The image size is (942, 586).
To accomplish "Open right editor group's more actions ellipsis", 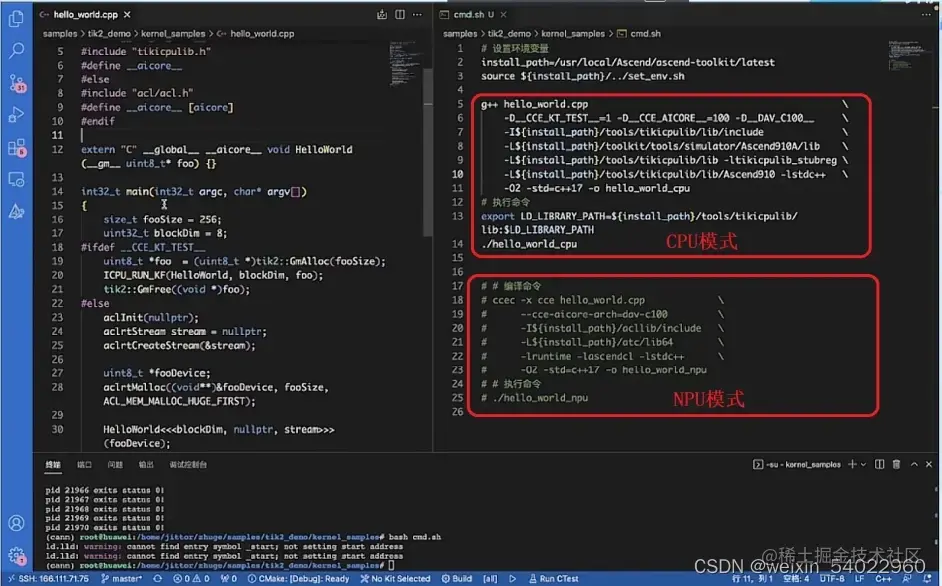I will [926, 14].
